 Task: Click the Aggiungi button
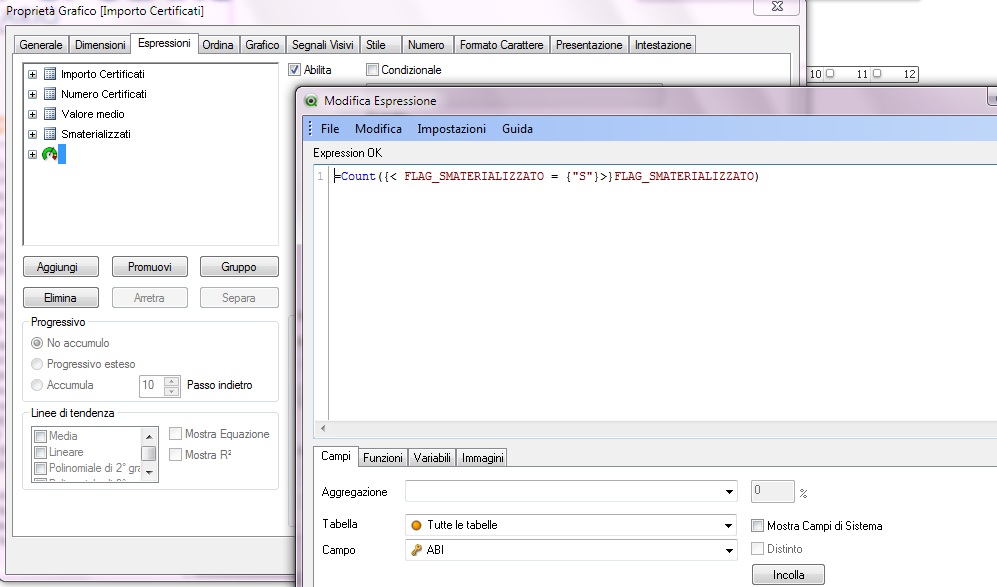[x=62, y=267]
